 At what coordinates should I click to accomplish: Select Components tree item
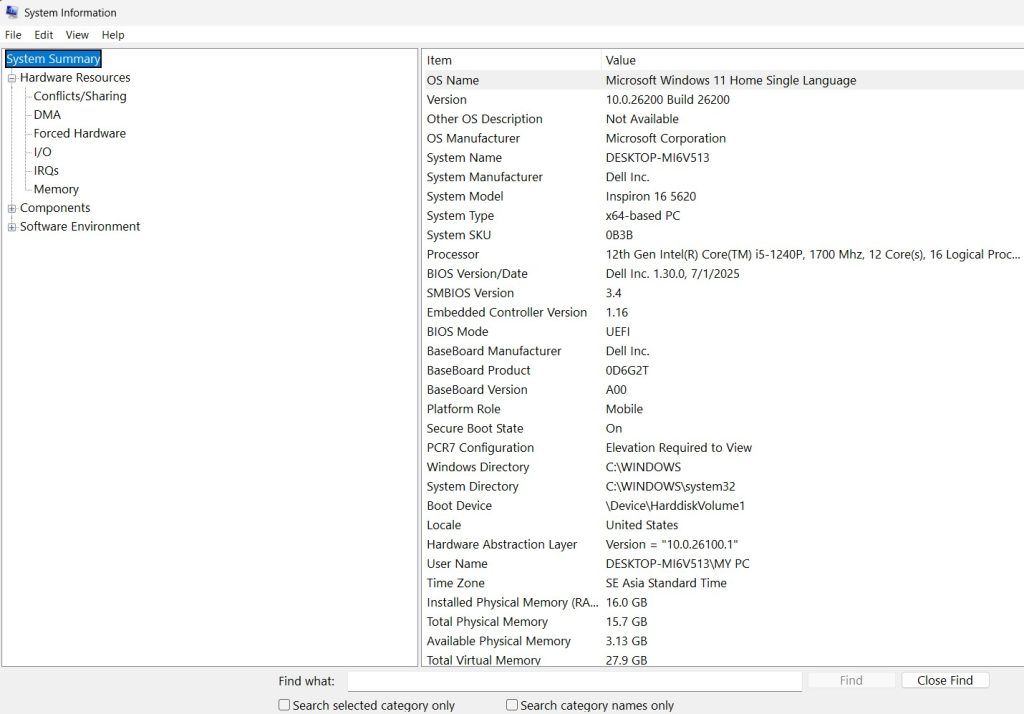(x=55, y=208)
